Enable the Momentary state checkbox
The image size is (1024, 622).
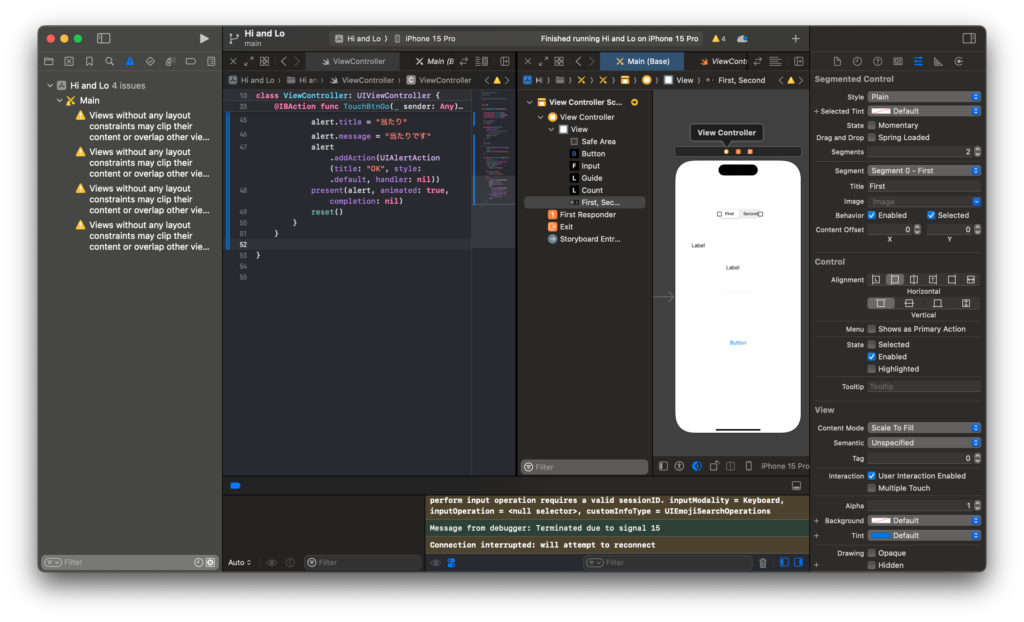pos(872,125)
